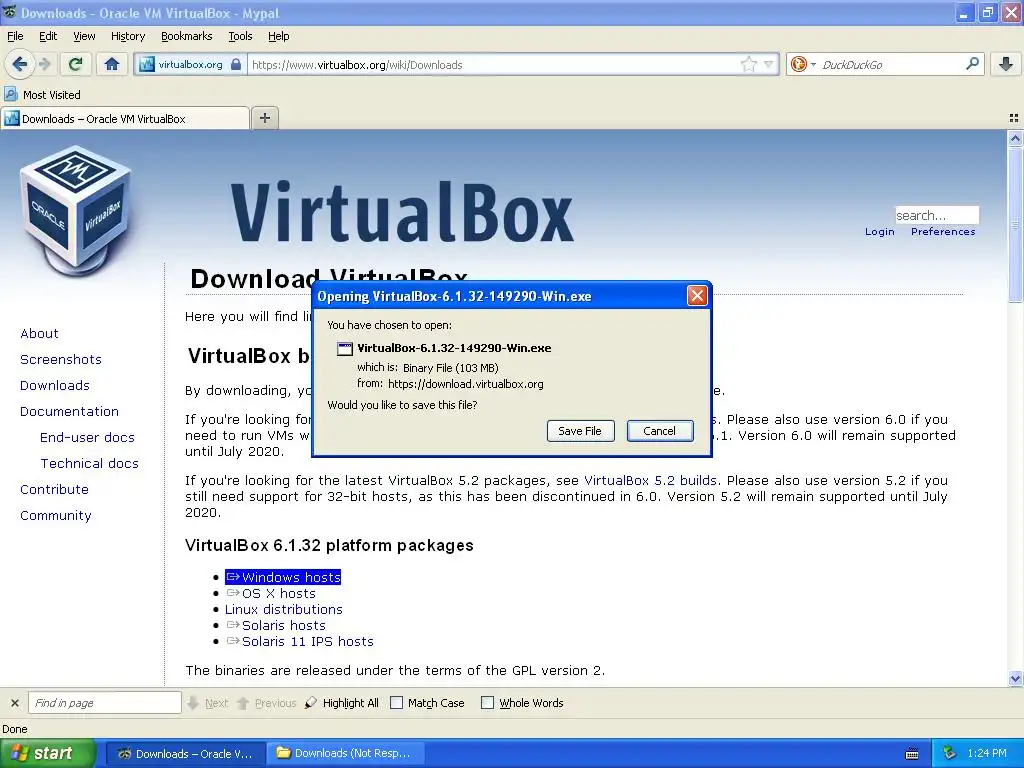Click the find Next arrow button
The image size is (1024, 768).
207,703
